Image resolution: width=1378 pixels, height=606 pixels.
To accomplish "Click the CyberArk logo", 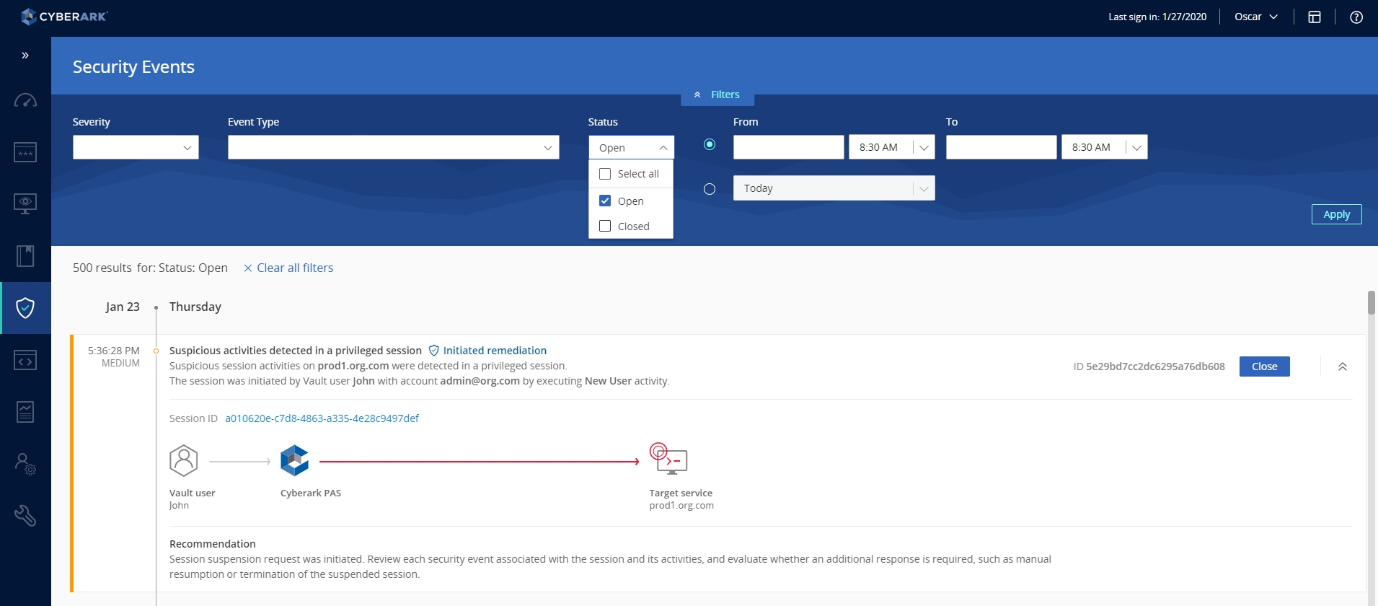I will pyautogui.click(x=62, y=17).
